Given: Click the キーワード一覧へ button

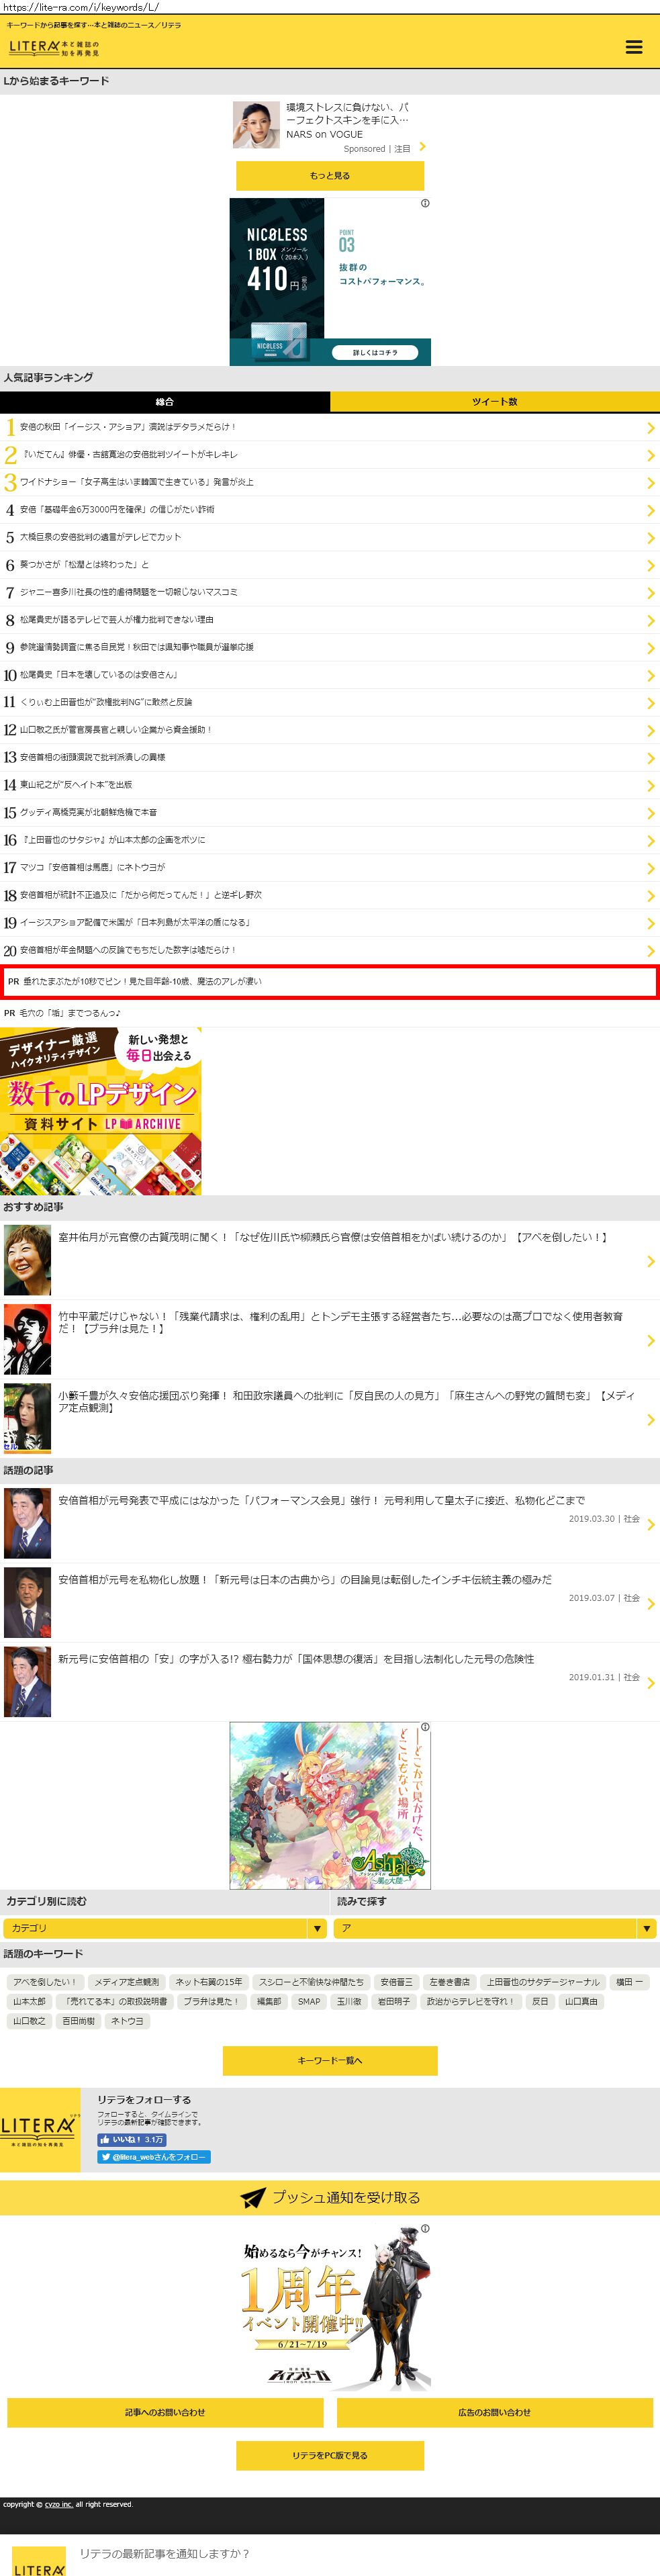Looking at the screenshot, I should click(x=330, y=2060).
